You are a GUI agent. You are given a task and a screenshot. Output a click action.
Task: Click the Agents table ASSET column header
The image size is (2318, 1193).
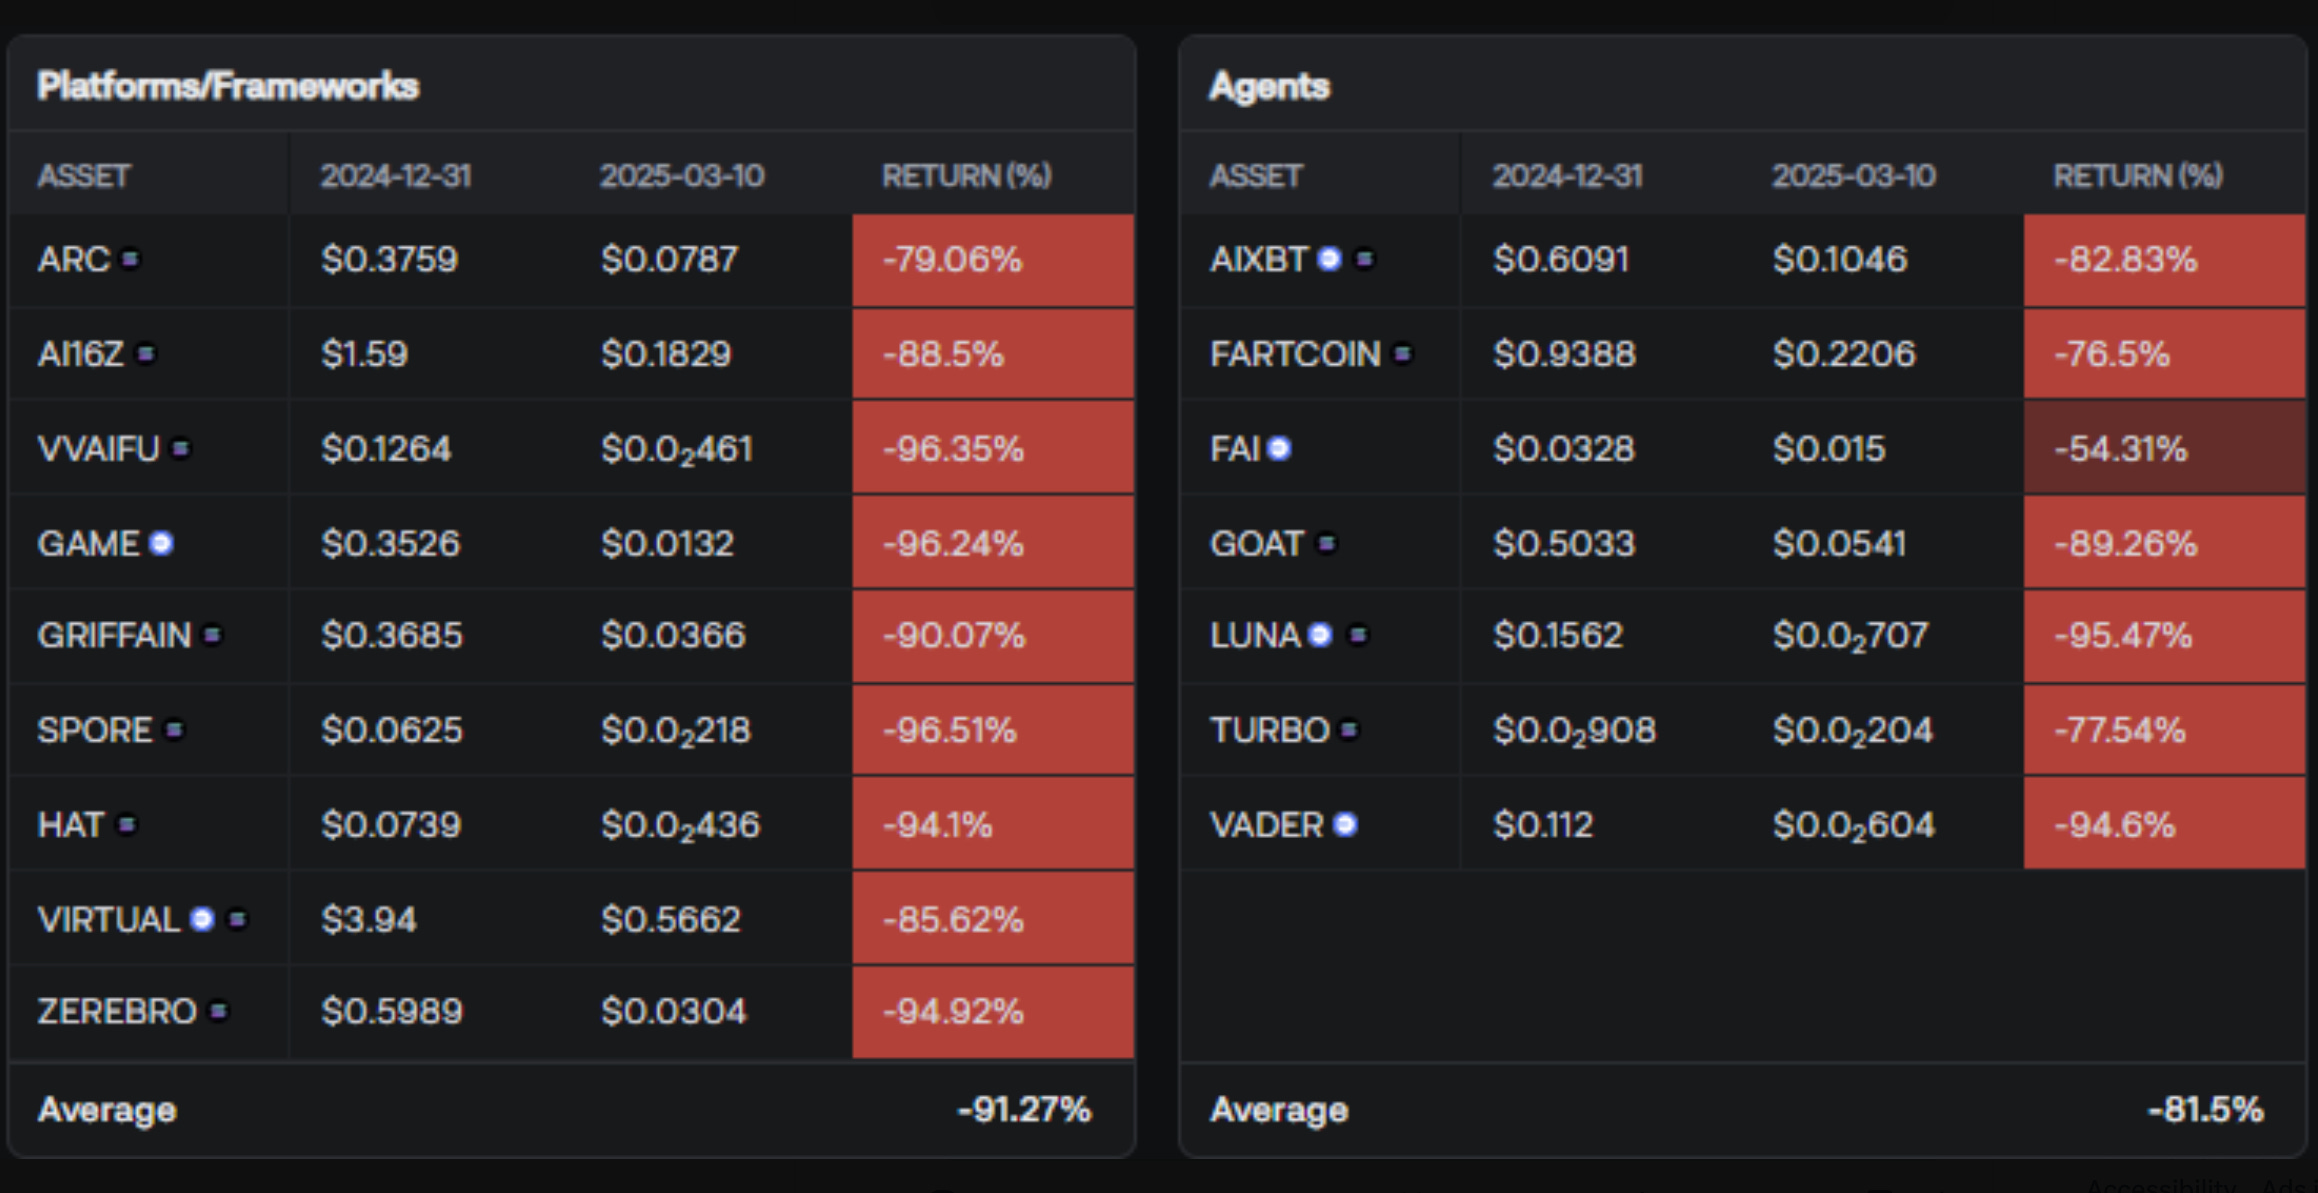coord(1255,176)
